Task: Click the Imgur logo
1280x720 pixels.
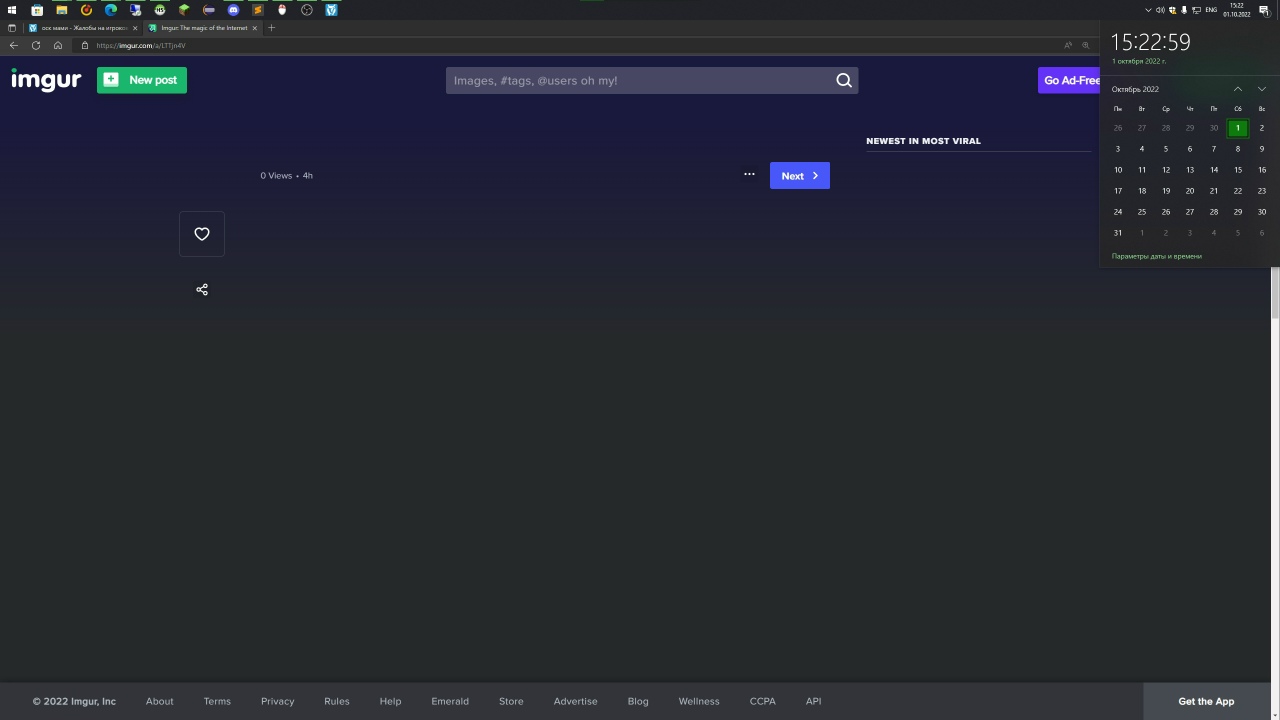Action: (46, 80)
